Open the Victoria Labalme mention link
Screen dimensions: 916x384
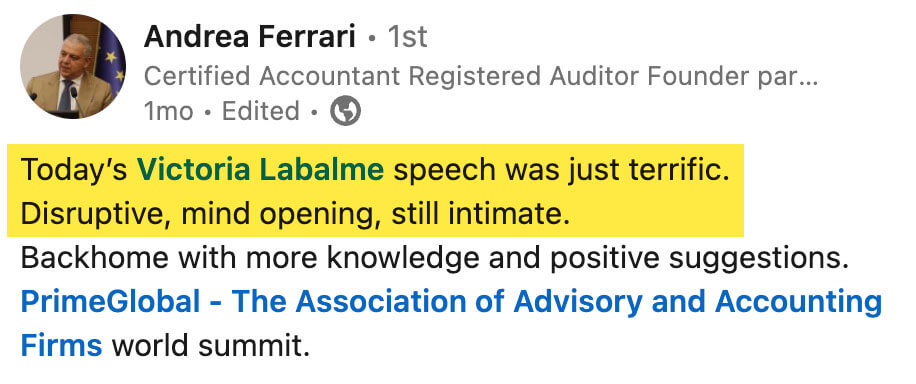[261, 170]
